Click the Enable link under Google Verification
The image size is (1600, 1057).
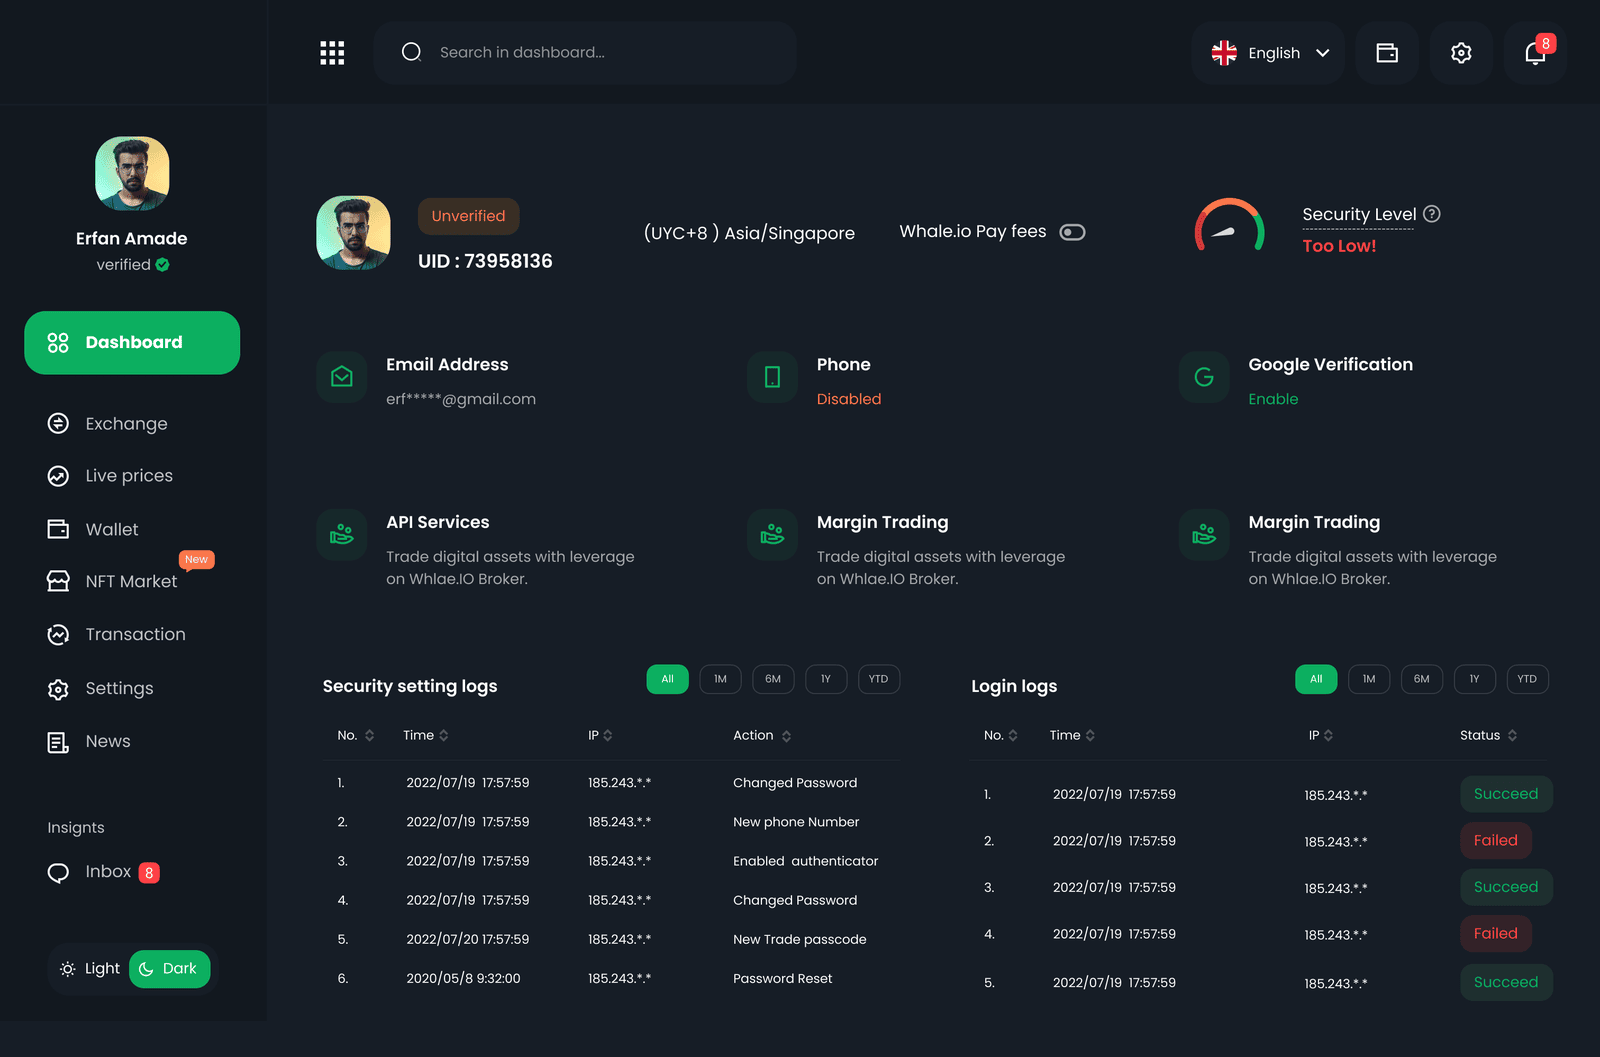pyautogui.click(x=1273, y=399)
